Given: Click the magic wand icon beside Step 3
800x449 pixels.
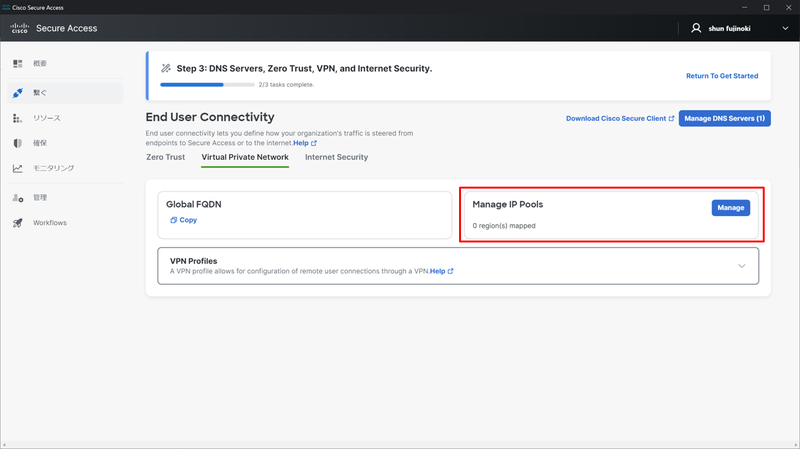Looking at the screenshot, I should 166,68.
